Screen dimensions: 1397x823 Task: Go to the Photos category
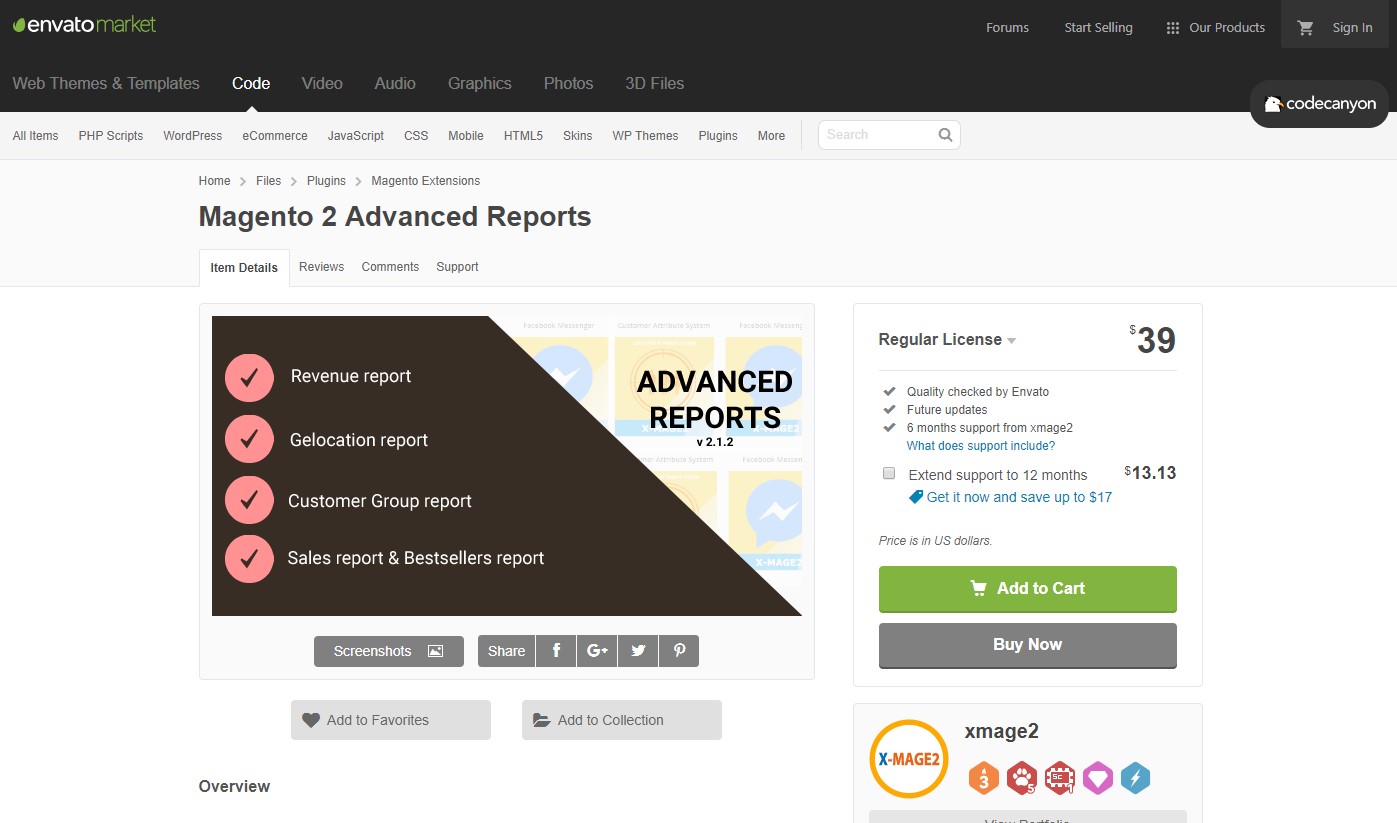point(569,84)
